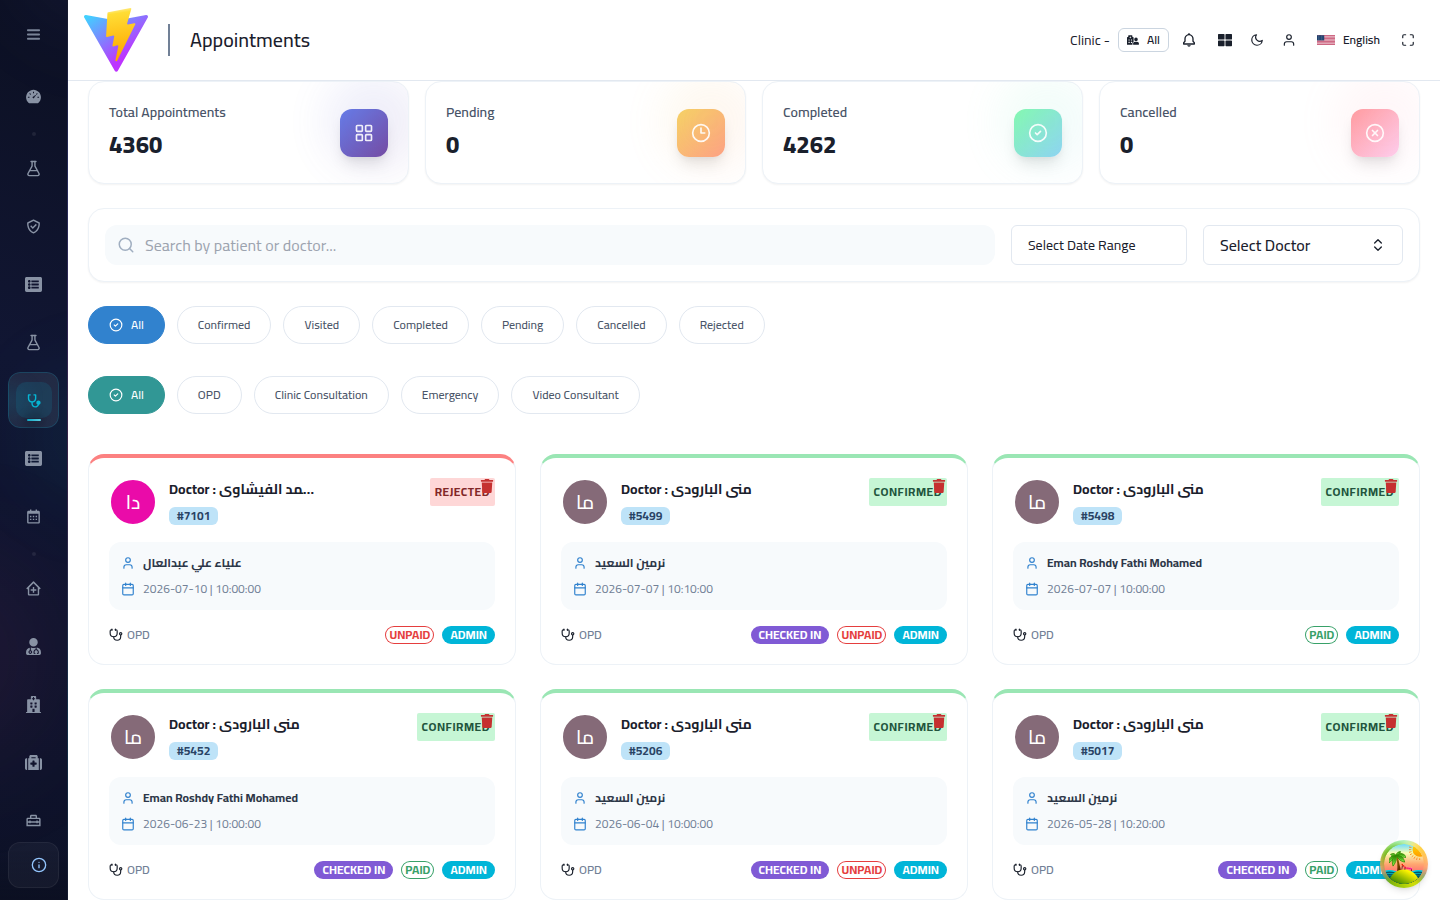Focus the patient or doctor search field

[550, 245]
